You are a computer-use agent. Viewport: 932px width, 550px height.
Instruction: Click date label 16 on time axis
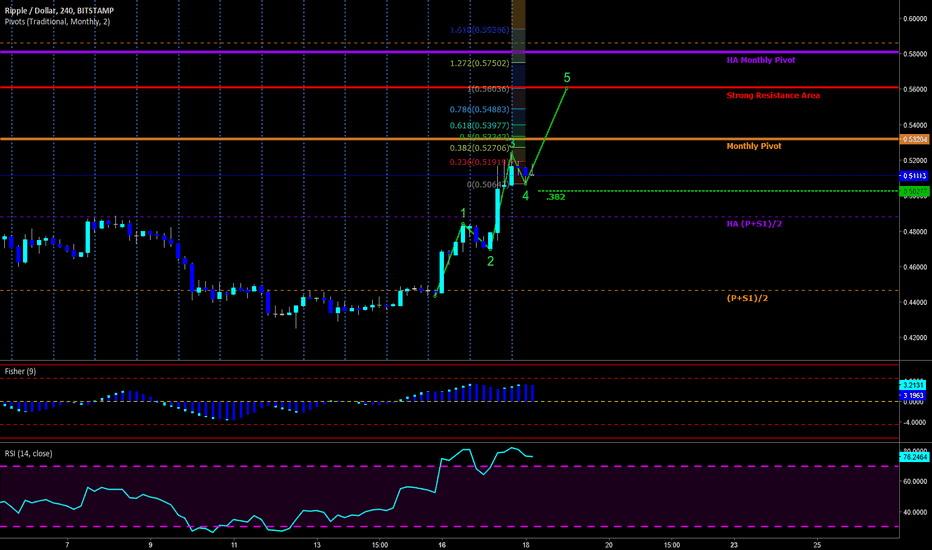click(442, 544)
